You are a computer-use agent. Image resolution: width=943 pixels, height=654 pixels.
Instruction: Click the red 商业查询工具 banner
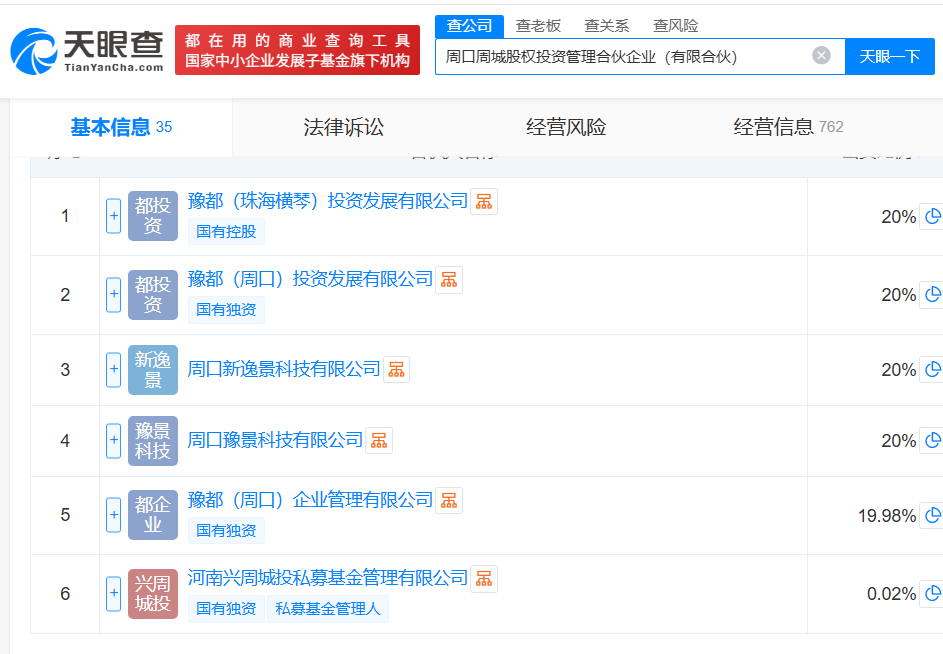tap(297, 51)
